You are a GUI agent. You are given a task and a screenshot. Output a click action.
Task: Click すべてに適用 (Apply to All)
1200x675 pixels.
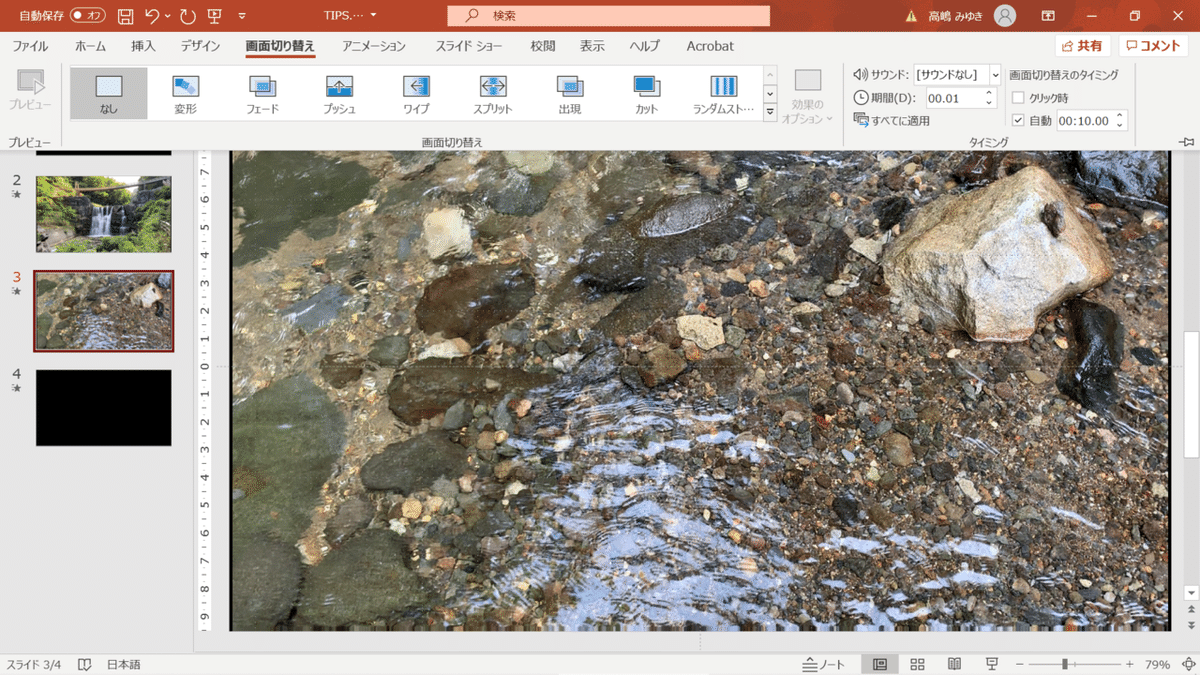coord(892,120)
